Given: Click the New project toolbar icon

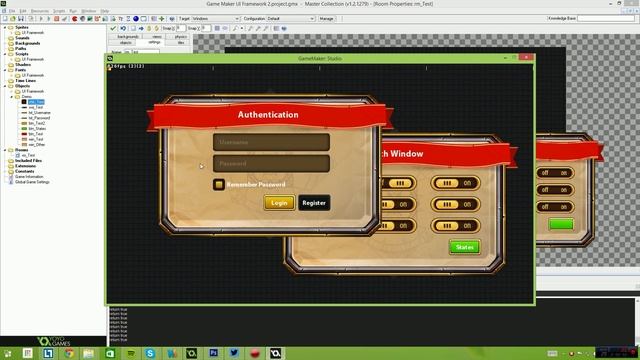Looking at the screenshot, I should point(5,18).
